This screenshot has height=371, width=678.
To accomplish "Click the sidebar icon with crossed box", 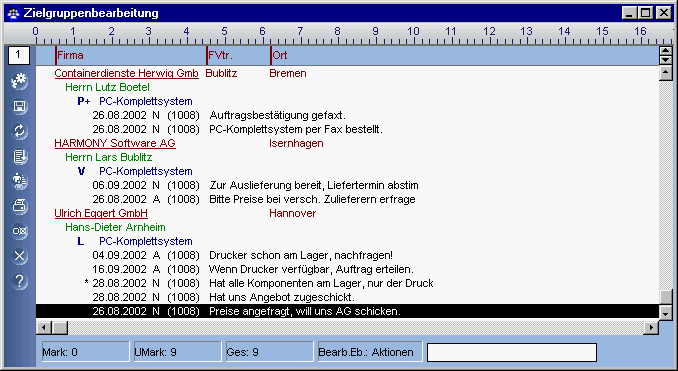I will click(x=19, y=231).
